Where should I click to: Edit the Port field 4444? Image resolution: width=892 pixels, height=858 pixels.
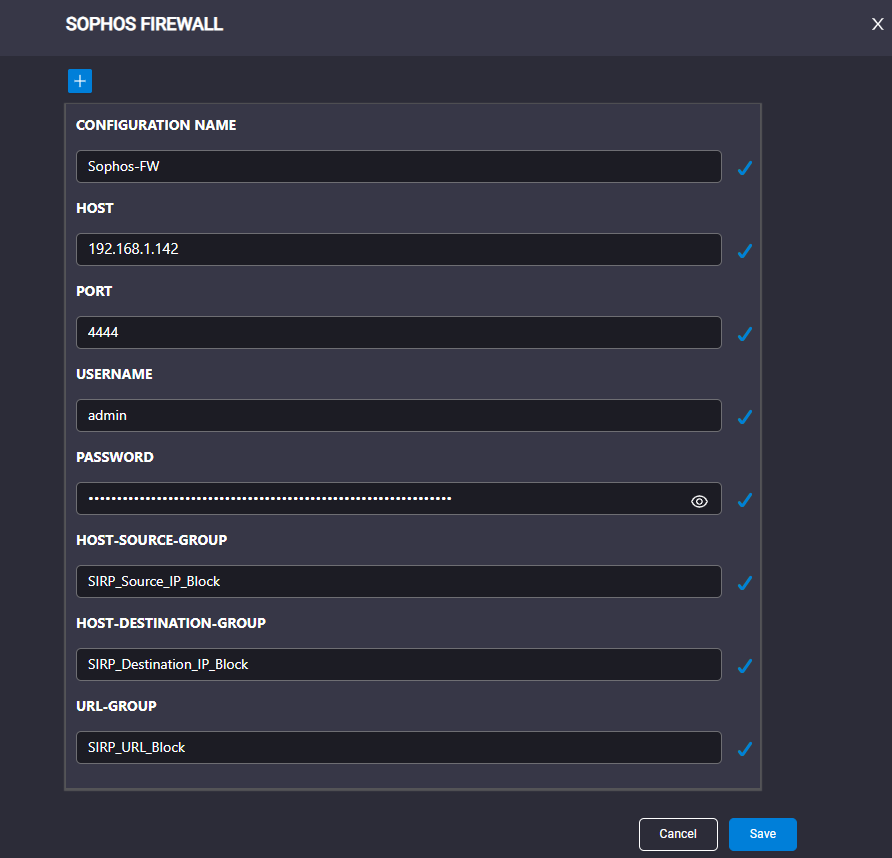(x=399, y=332)
